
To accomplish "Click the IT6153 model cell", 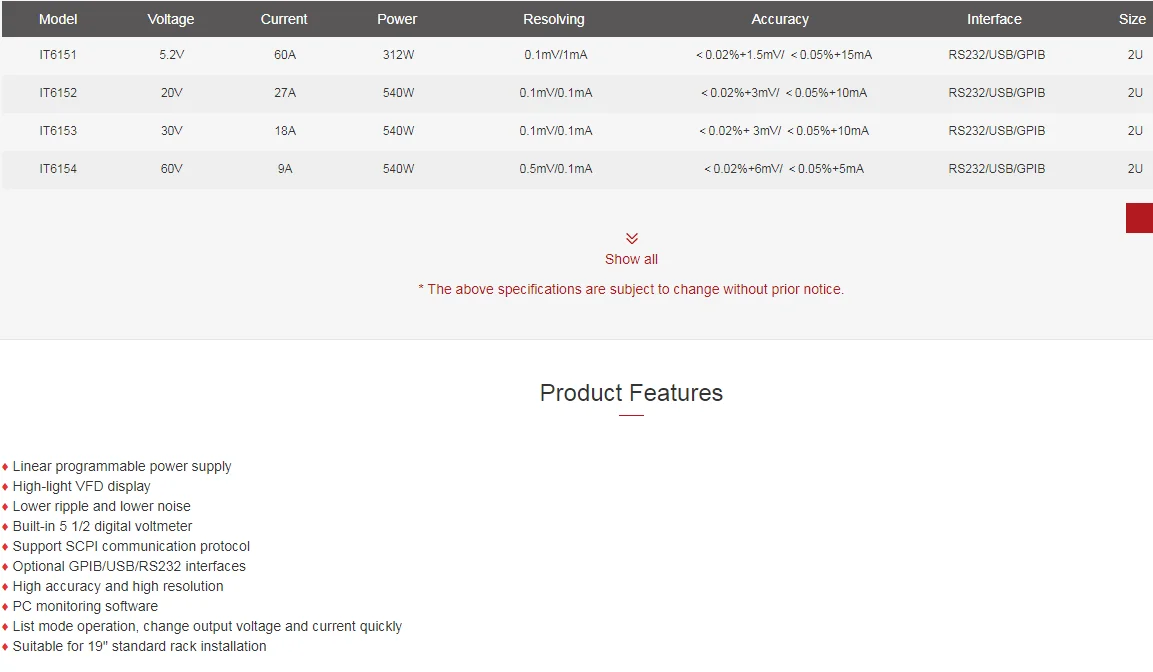I will pos(58,131).
